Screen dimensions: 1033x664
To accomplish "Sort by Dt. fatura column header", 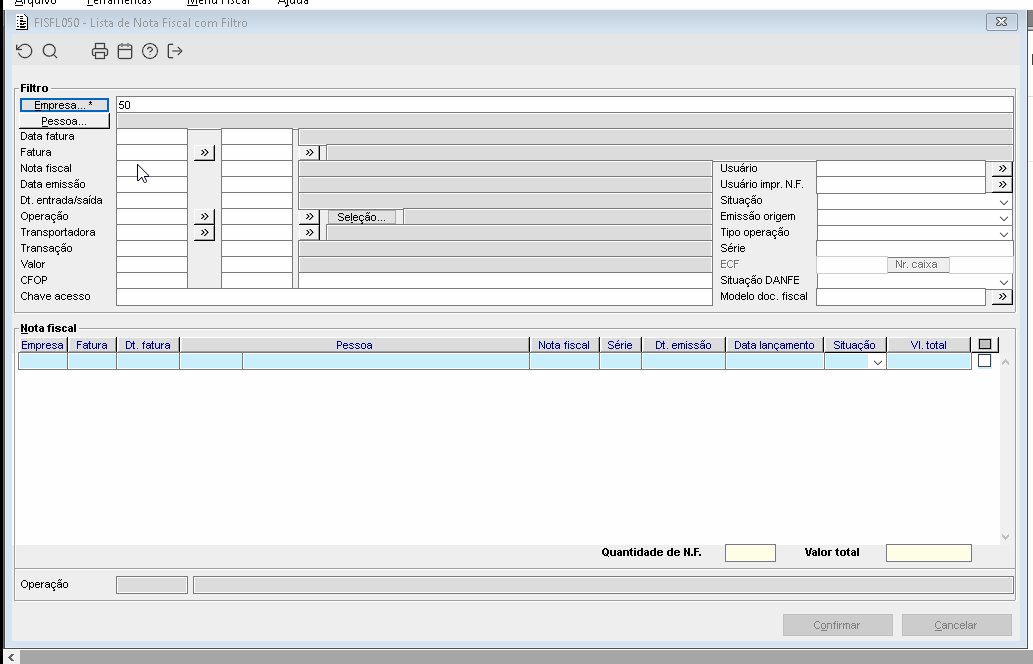I will pos(148,345).
